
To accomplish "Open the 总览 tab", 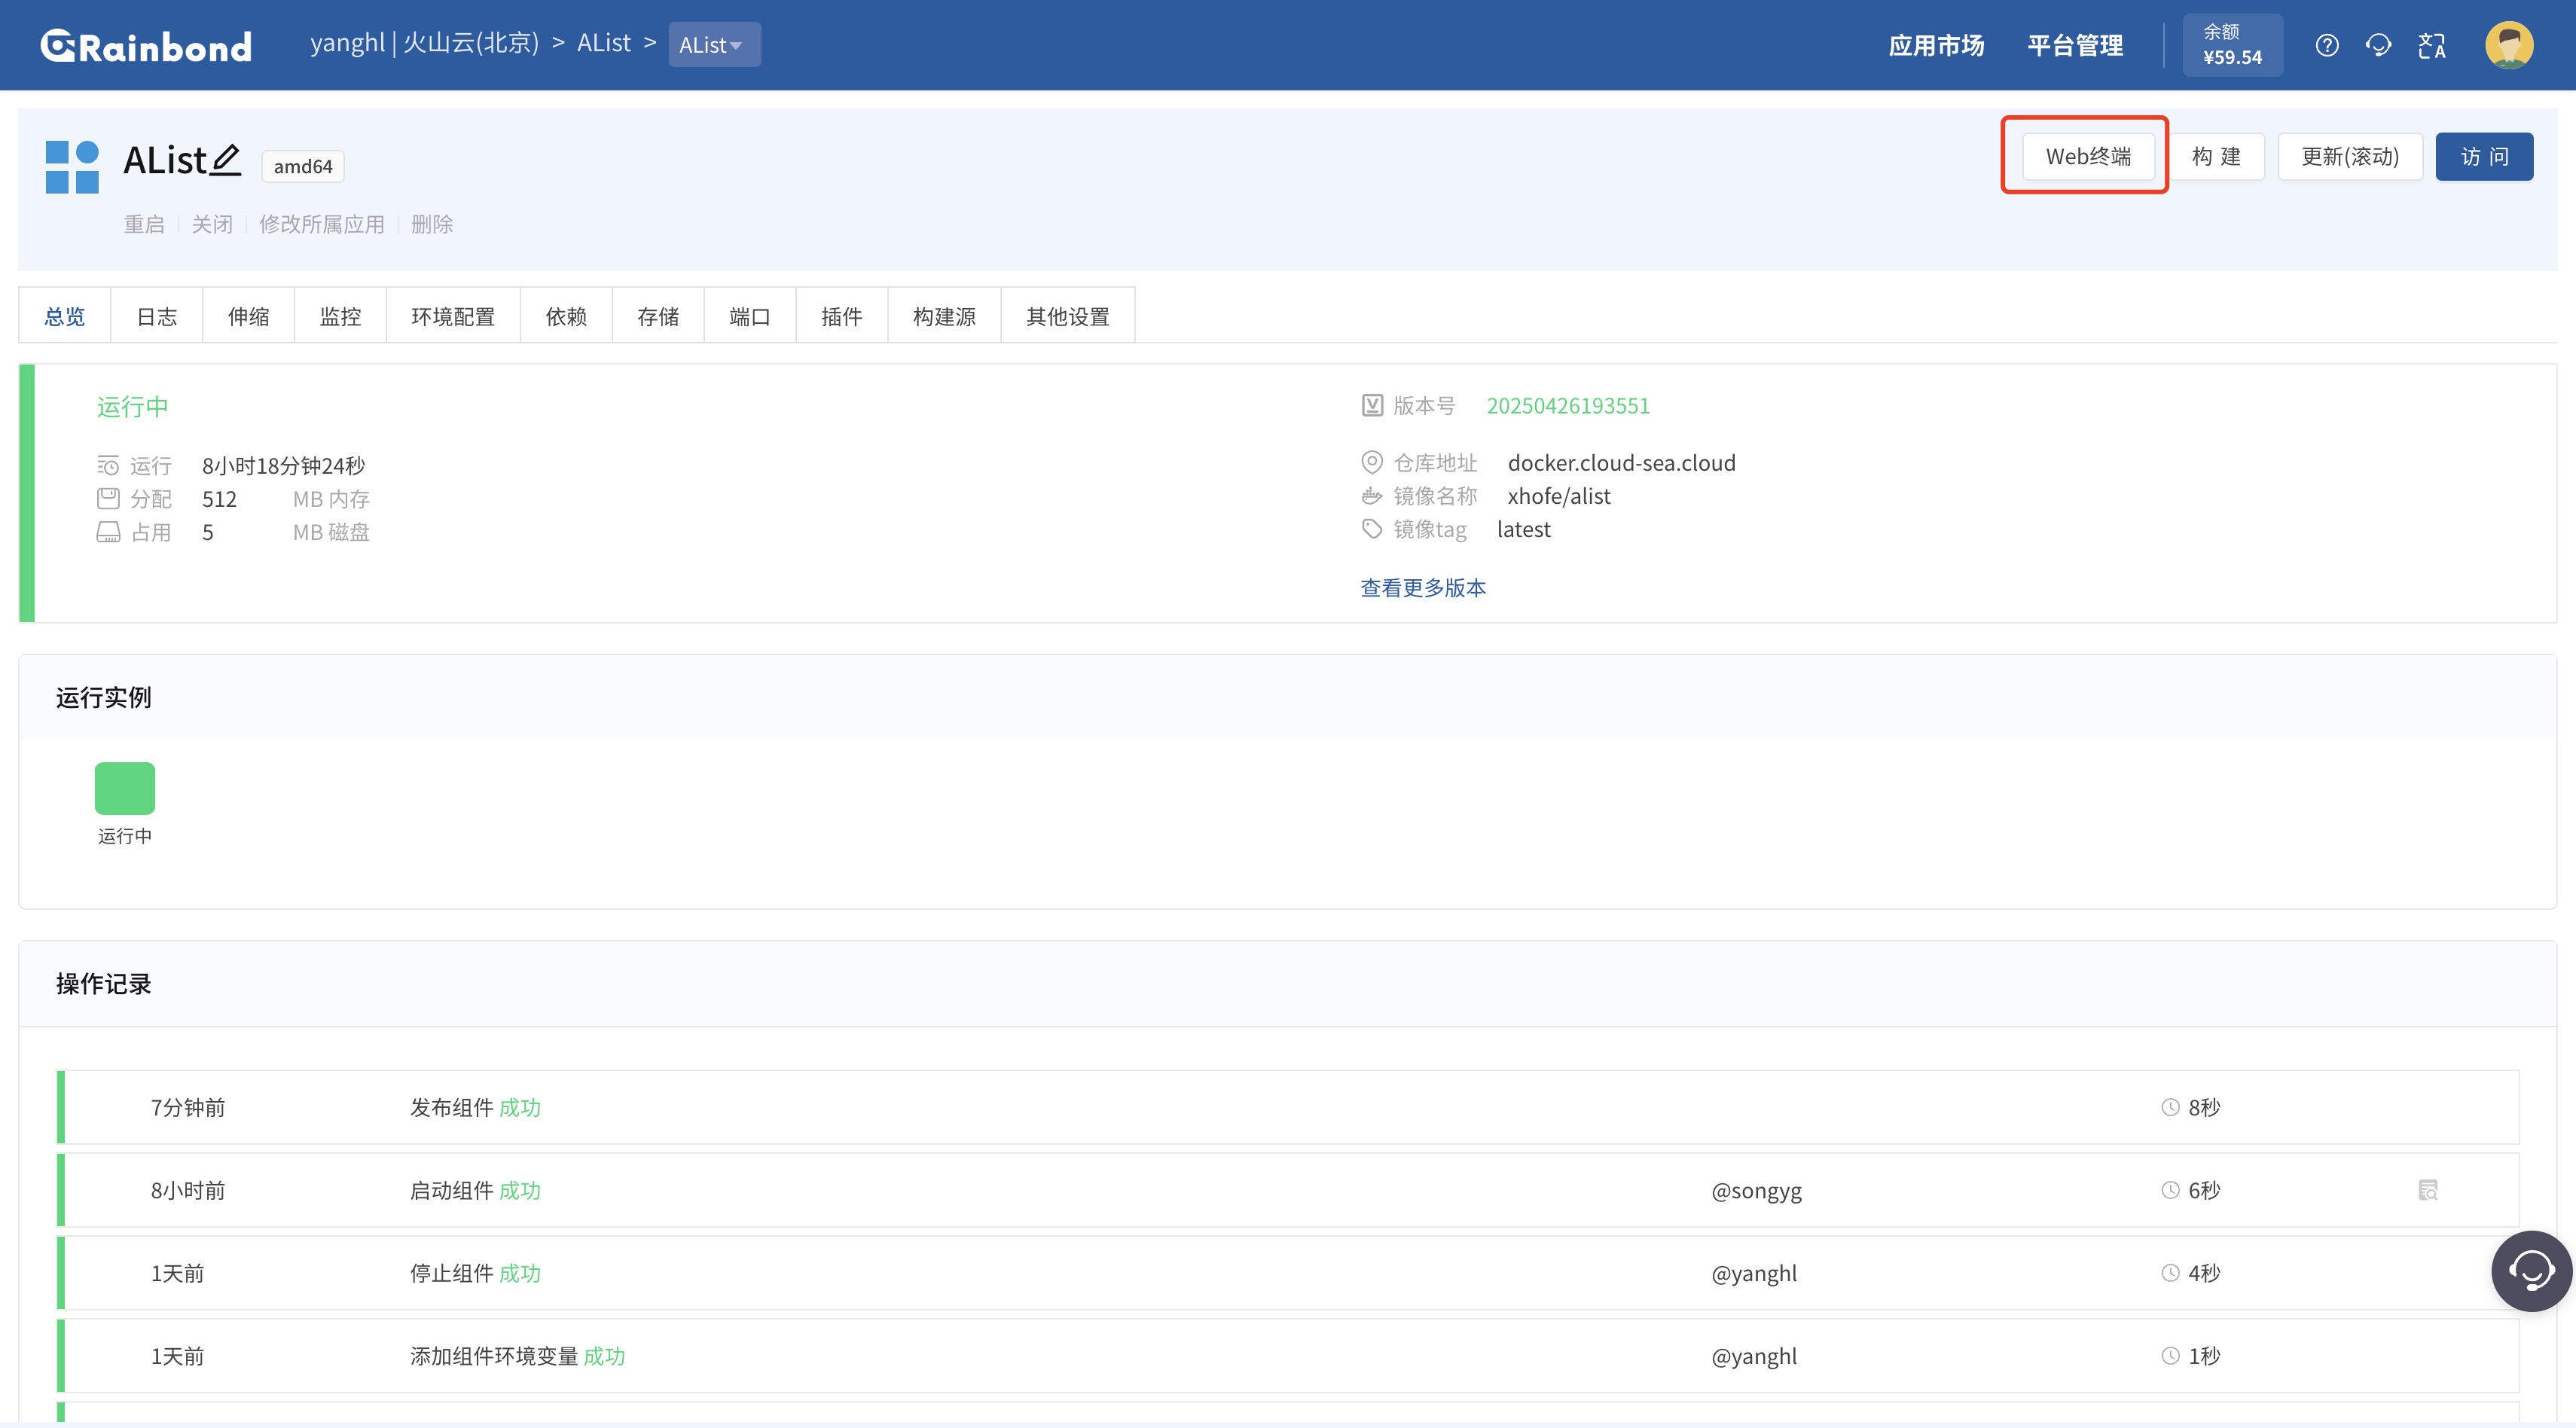I will (65, 316).
